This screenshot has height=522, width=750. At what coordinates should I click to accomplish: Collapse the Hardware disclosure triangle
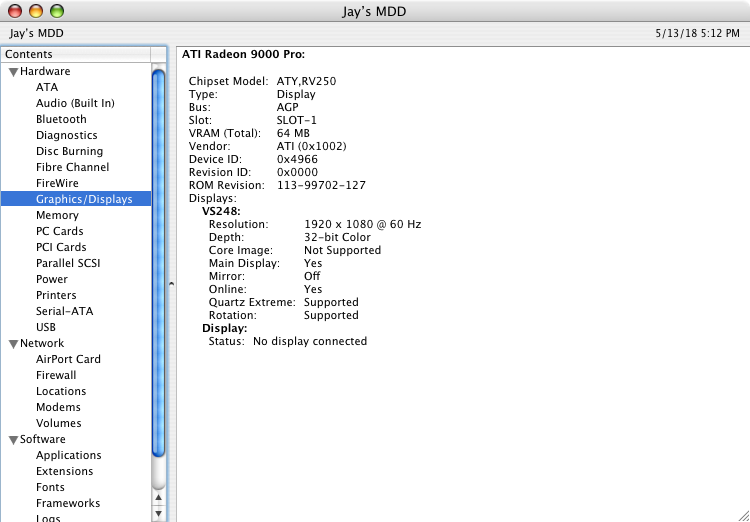[x=13, y=72]
